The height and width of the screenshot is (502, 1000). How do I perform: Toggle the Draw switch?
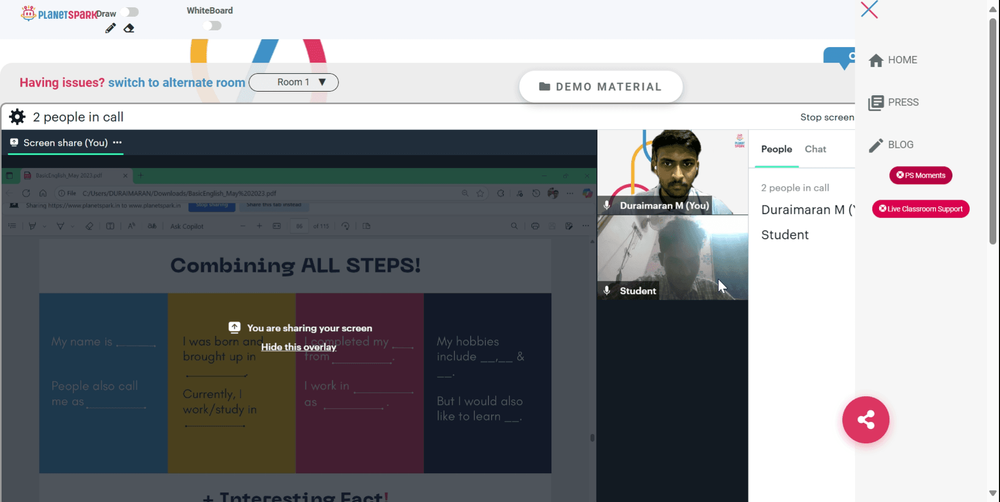point(129,12)
